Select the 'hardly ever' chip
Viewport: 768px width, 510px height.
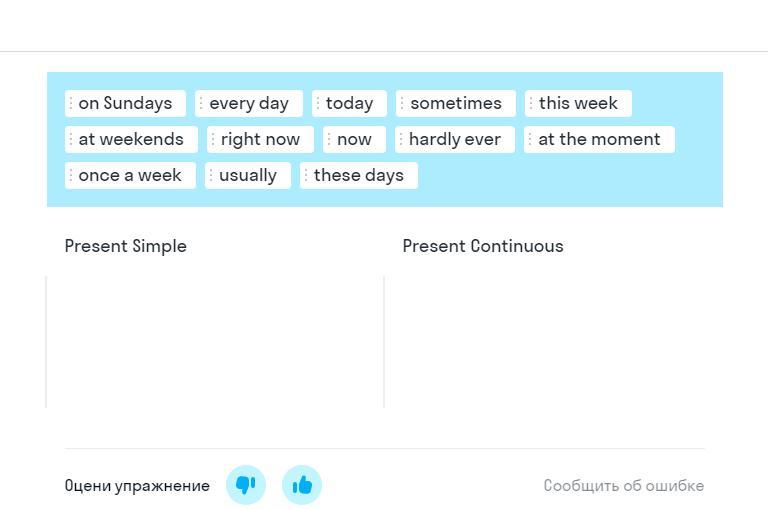[x=455, y=139]
